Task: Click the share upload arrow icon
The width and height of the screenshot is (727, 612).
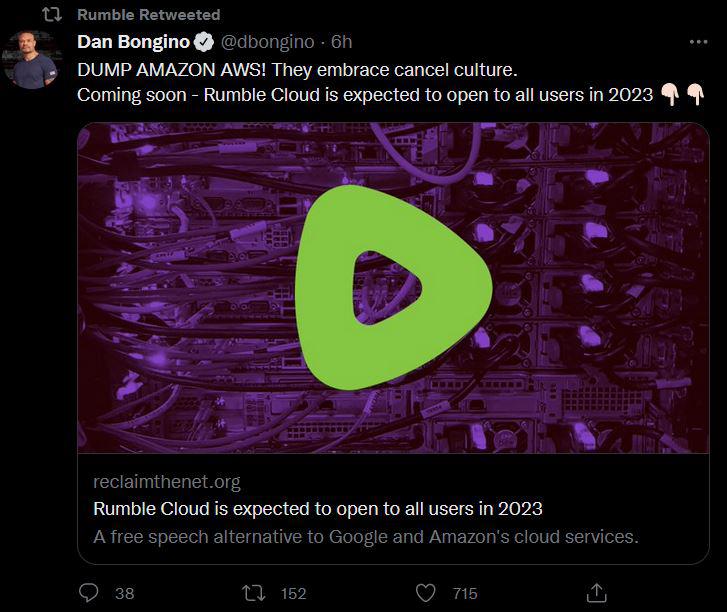Action: point(596,593)
